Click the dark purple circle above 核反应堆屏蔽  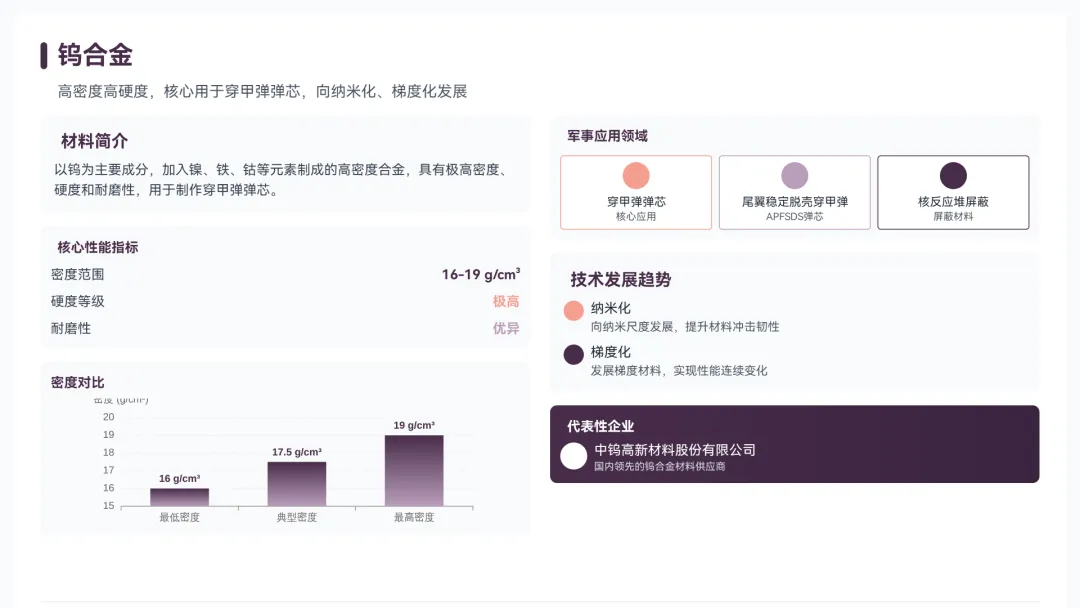tap(953, 176)
